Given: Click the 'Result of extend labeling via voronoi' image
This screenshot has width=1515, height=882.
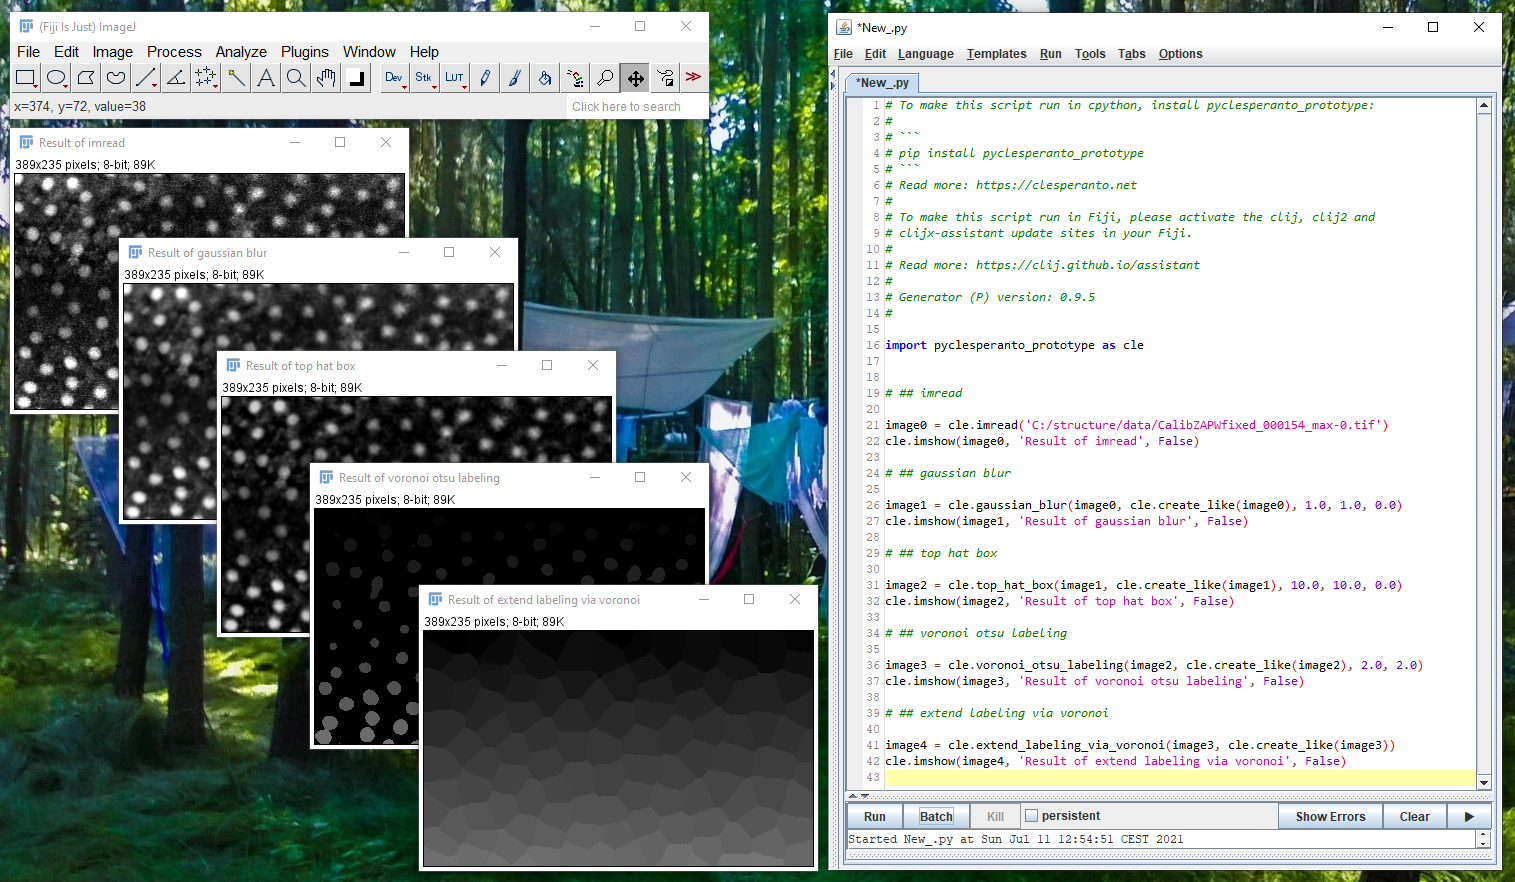Looking at the screenshot, I should click(618, 748).
